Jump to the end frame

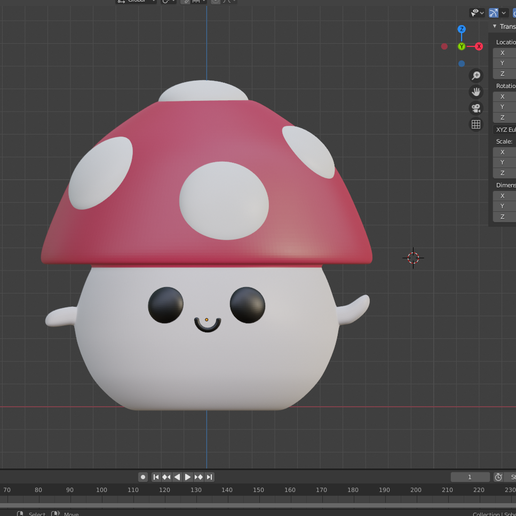tap(209, 477)
